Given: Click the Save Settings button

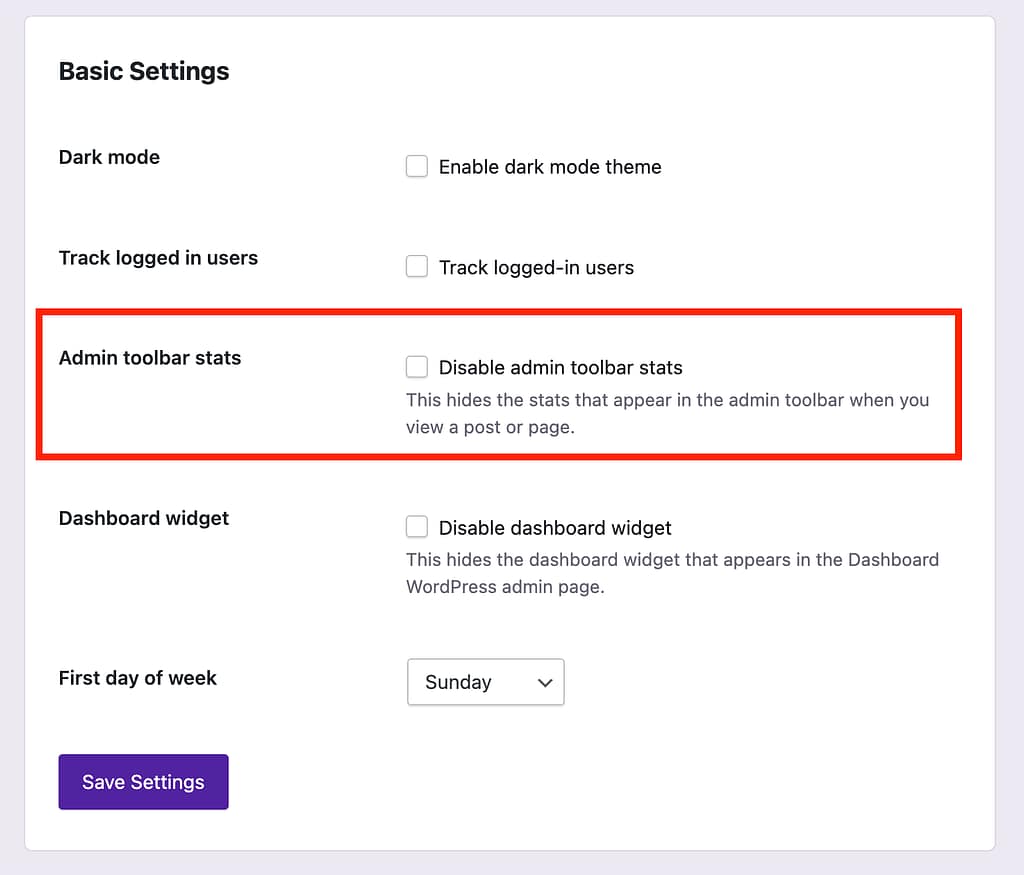Looking at the screenshot, I should [x=143, y=781].
